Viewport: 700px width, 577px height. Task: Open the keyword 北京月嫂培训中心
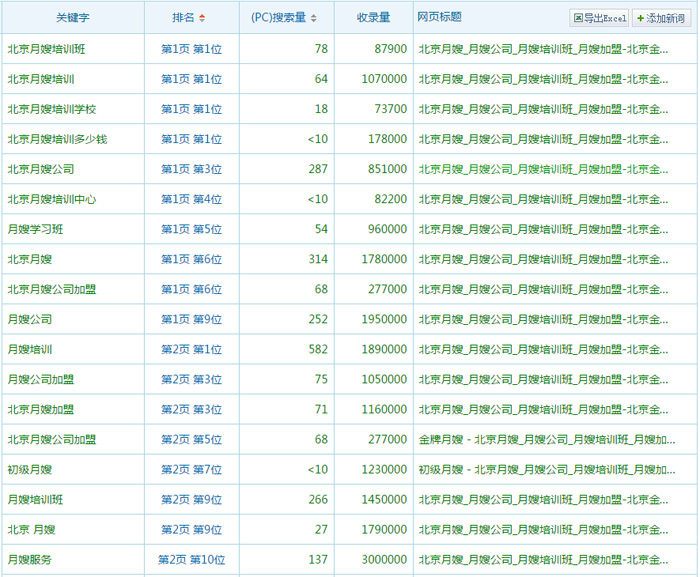point(52,199)
